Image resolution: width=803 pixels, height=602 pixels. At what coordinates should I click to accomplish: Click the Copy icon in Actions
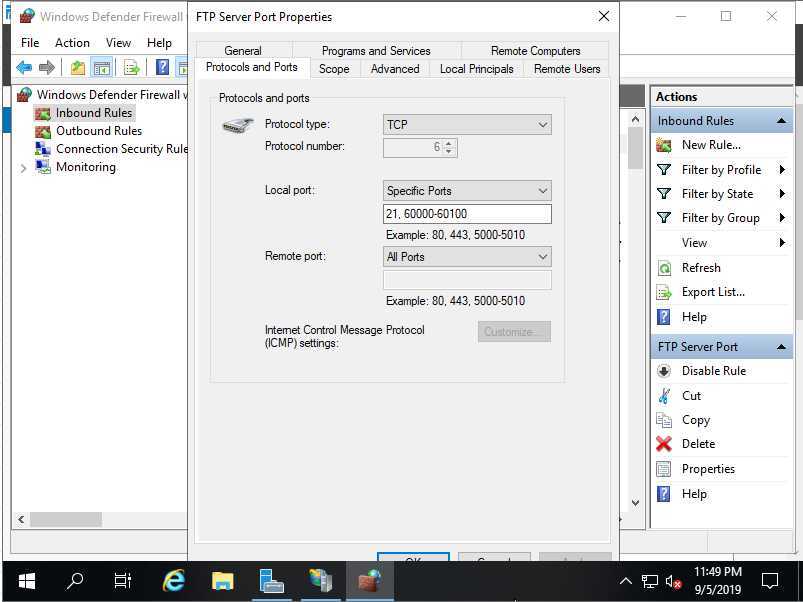click(x=664, y=420)
